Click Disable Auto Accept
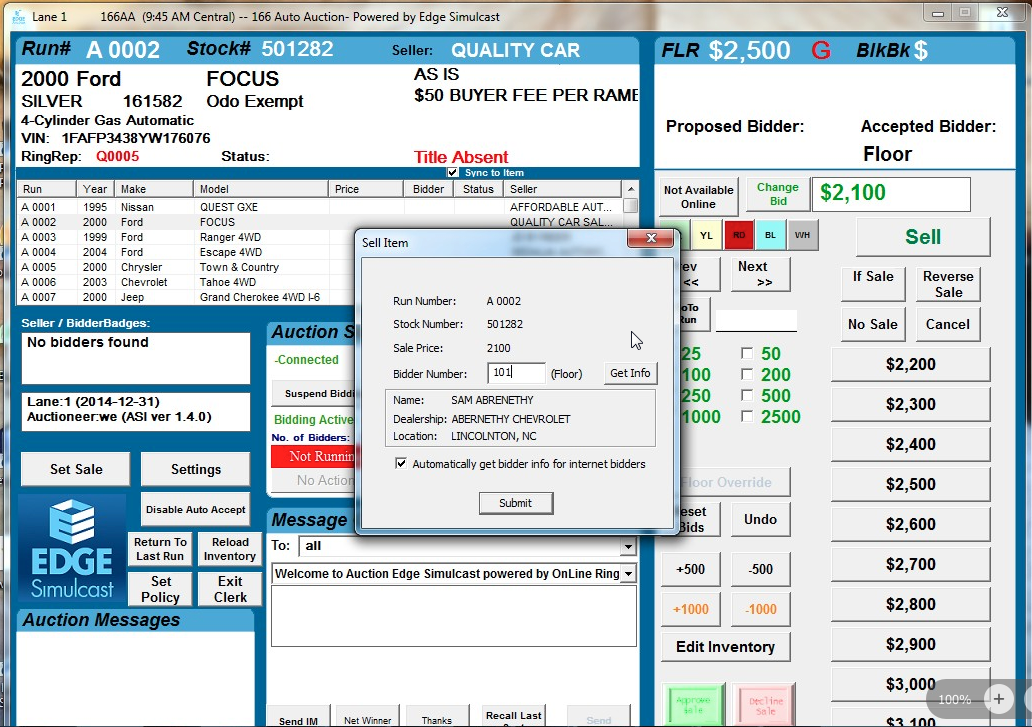Viewport: 1032px width, 727px height. [195, 510]
